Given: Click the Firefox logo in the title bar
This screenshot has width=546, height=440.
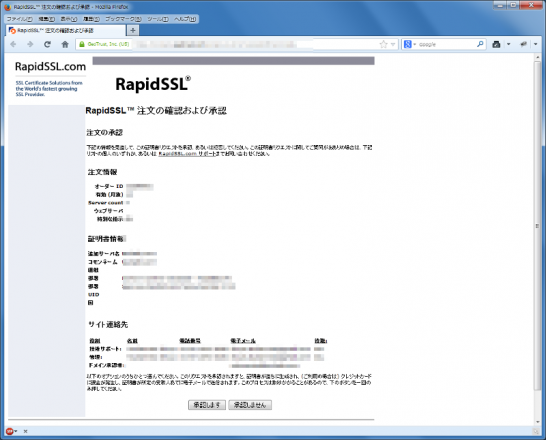Looking at the screenshot, I should (8, 7).
